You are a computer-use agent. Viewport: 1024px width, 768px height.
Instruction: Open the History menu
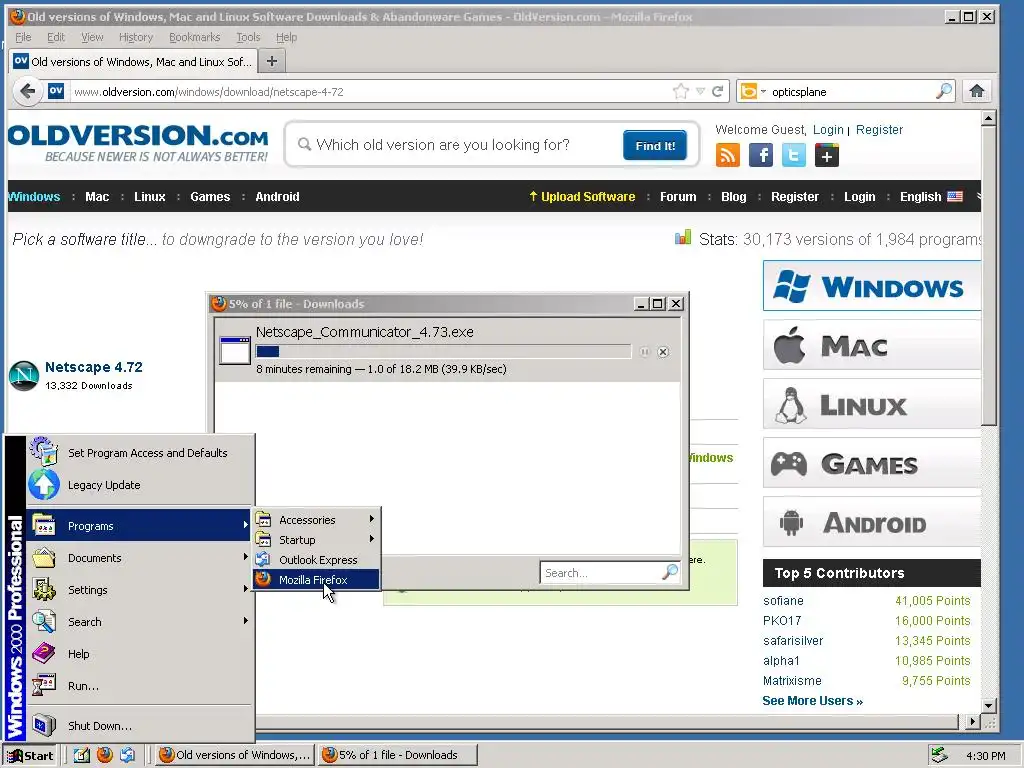click(136, 37)
